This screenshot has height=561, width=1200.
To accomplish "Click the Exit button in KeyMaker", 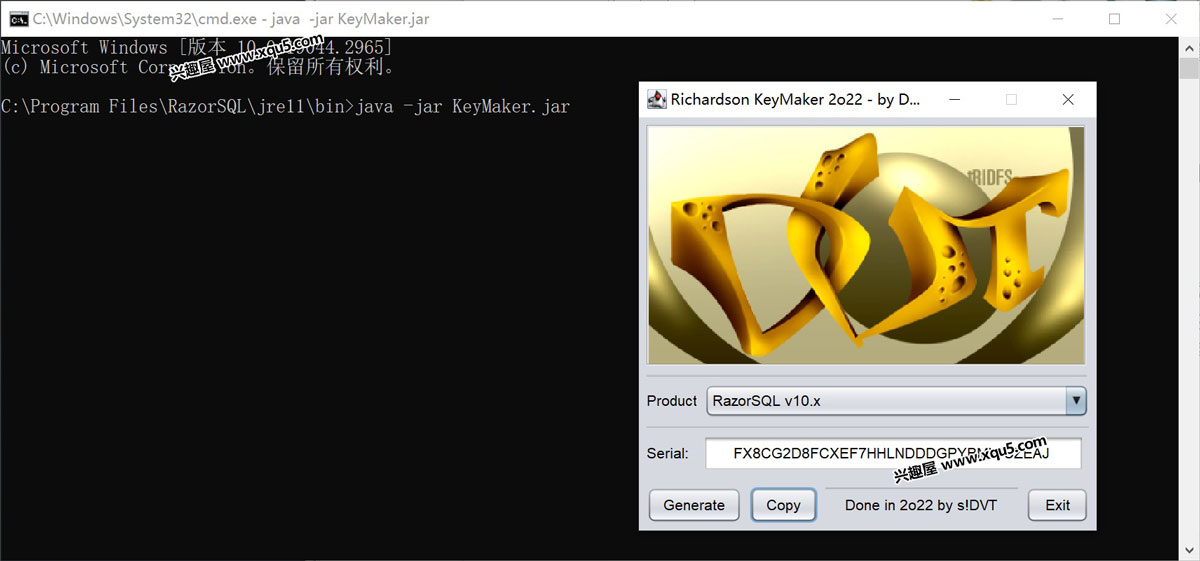I will [1057, 505].
